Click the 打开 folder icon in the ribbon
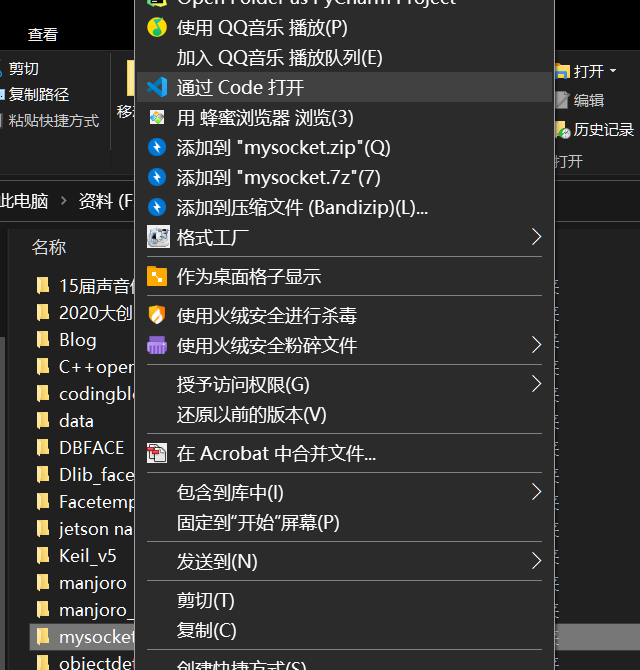The width and height of the screenshot is (640, 670). (563, 71)
